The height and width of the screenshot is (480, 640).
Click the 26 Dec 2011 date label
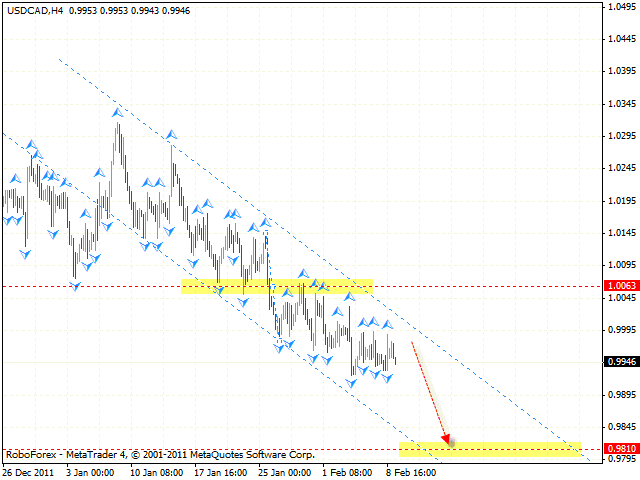28,470
